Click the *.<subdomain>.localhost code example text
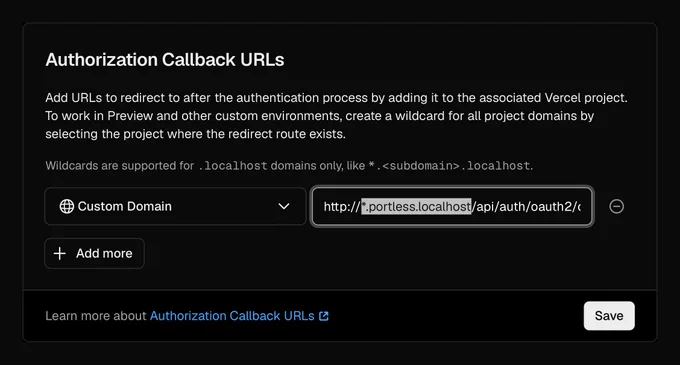680x365 pixels. (449, 166)
